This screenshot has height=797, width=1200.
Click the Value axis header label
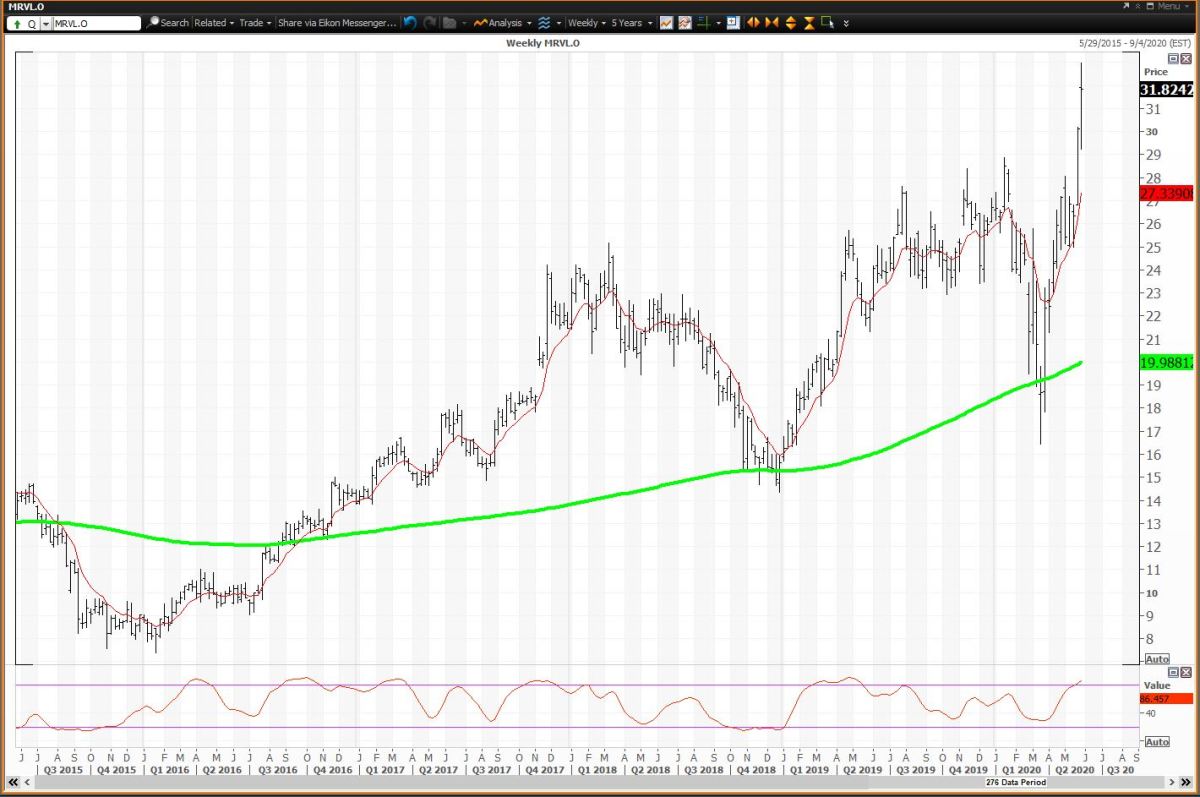click(x=1156, y=686)
